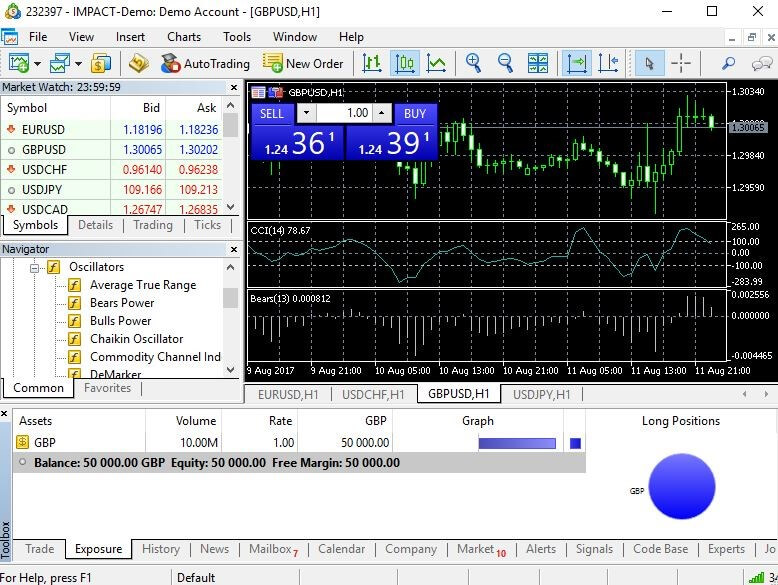Select Bulls Power indicator

121,321
